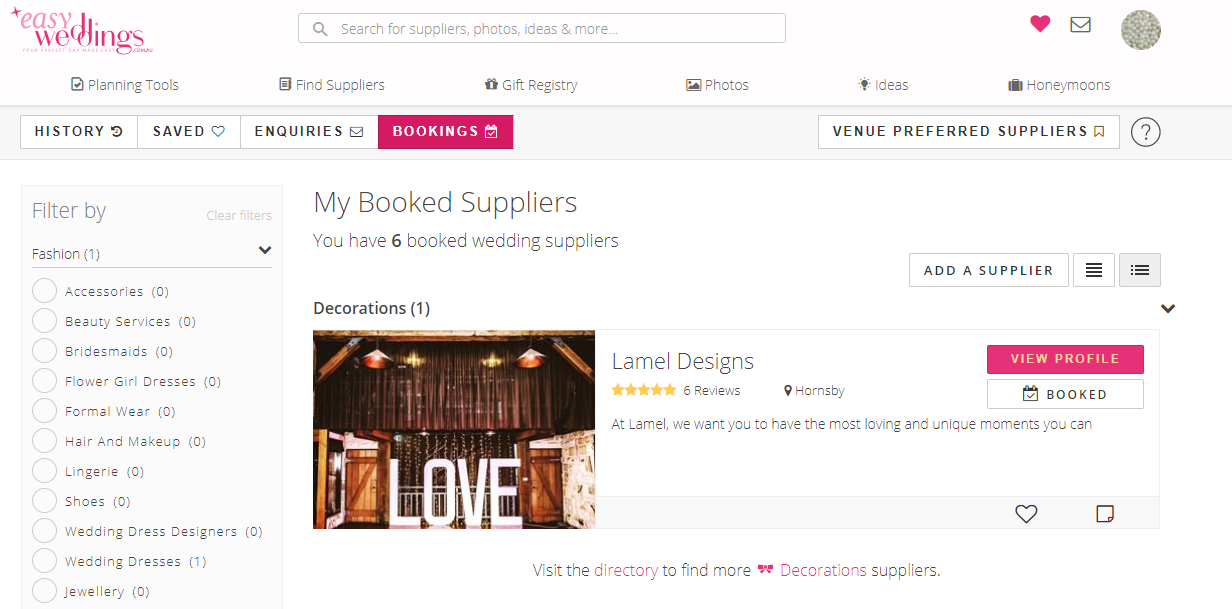Open the Gift Registry menu
Viewport: 1232px width, 609px height.
[x=531, y=85]
